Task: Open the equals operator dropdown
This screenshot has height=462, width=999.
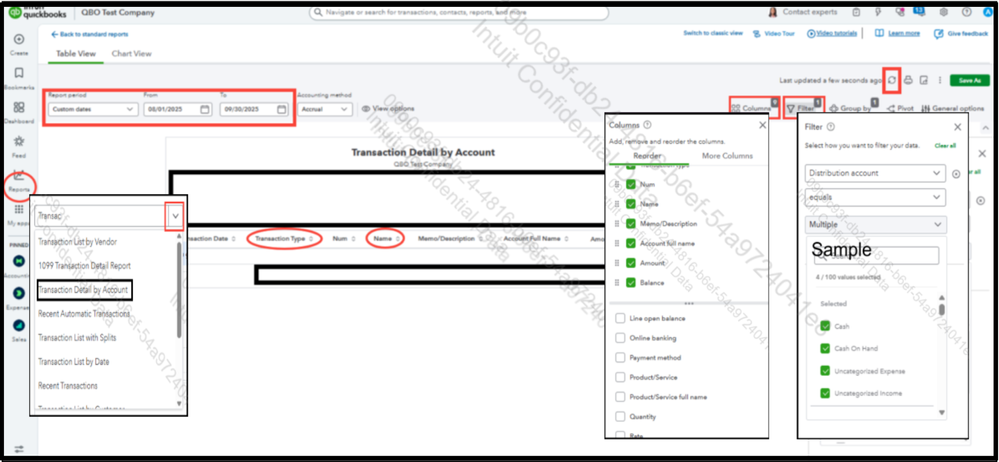Action: tap(875, 198)
